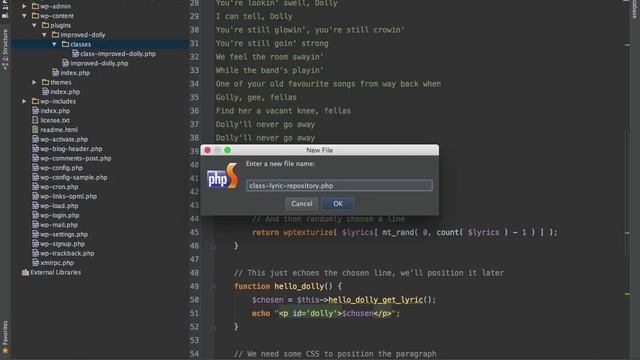
Task: Select the themes folder label
Action: [61, 82]
